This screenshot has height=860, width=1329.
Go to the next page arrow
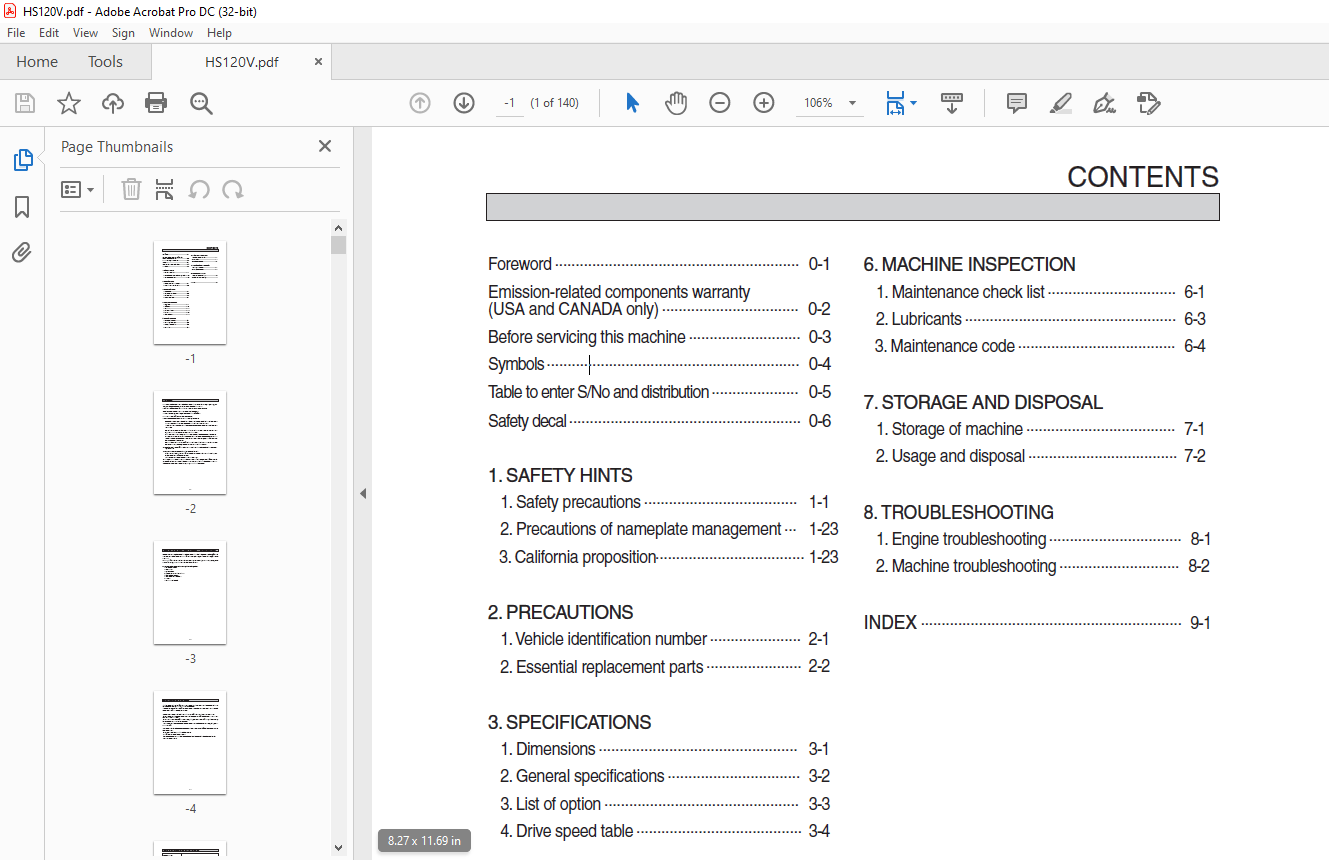[x=464, y=103]
